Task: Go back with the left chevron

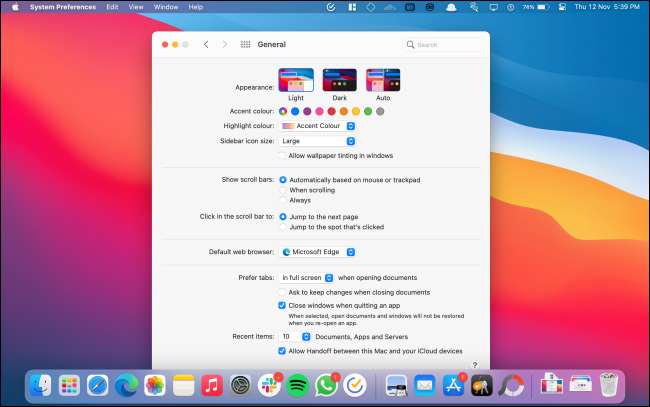Action: [x=206, y=44]
